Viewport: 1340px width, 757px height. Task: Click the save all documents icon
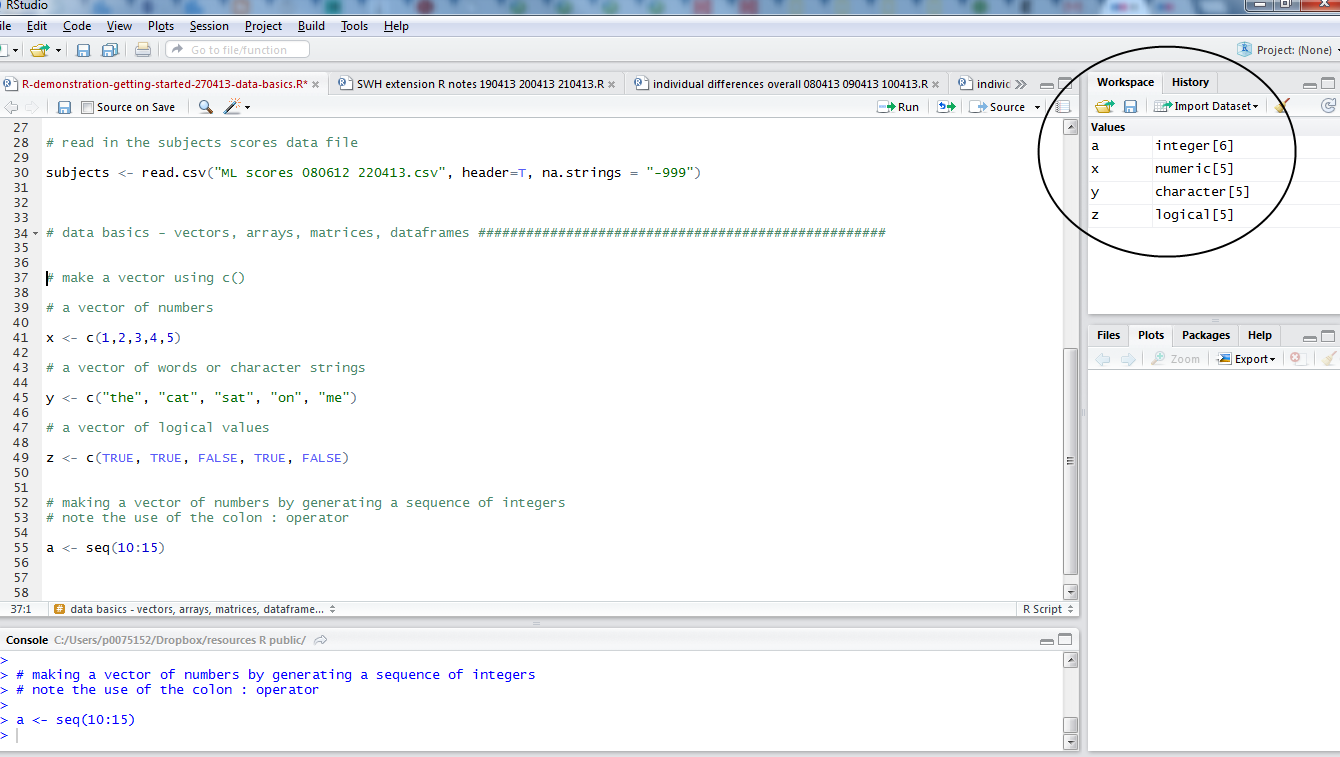[x=110, y=50]
